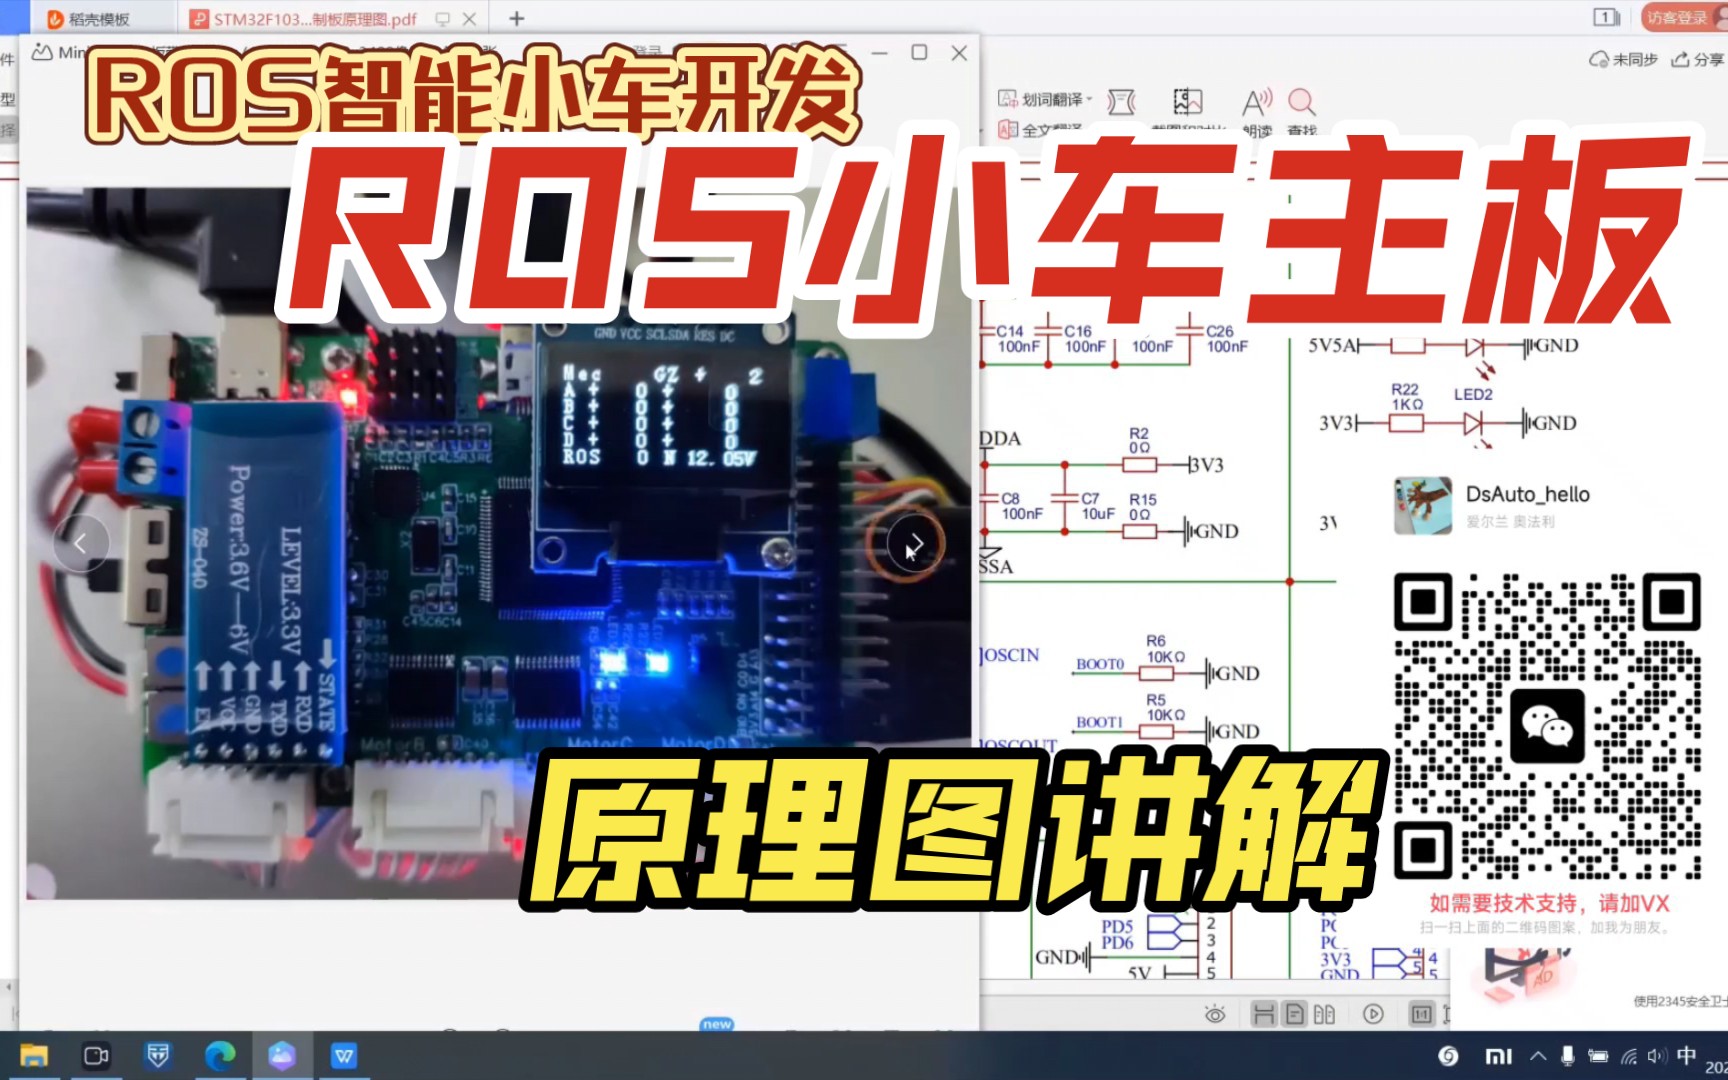Select the single page view icon
Viewport: 1728px width, 1080px height.
tap(1295, 1014)
